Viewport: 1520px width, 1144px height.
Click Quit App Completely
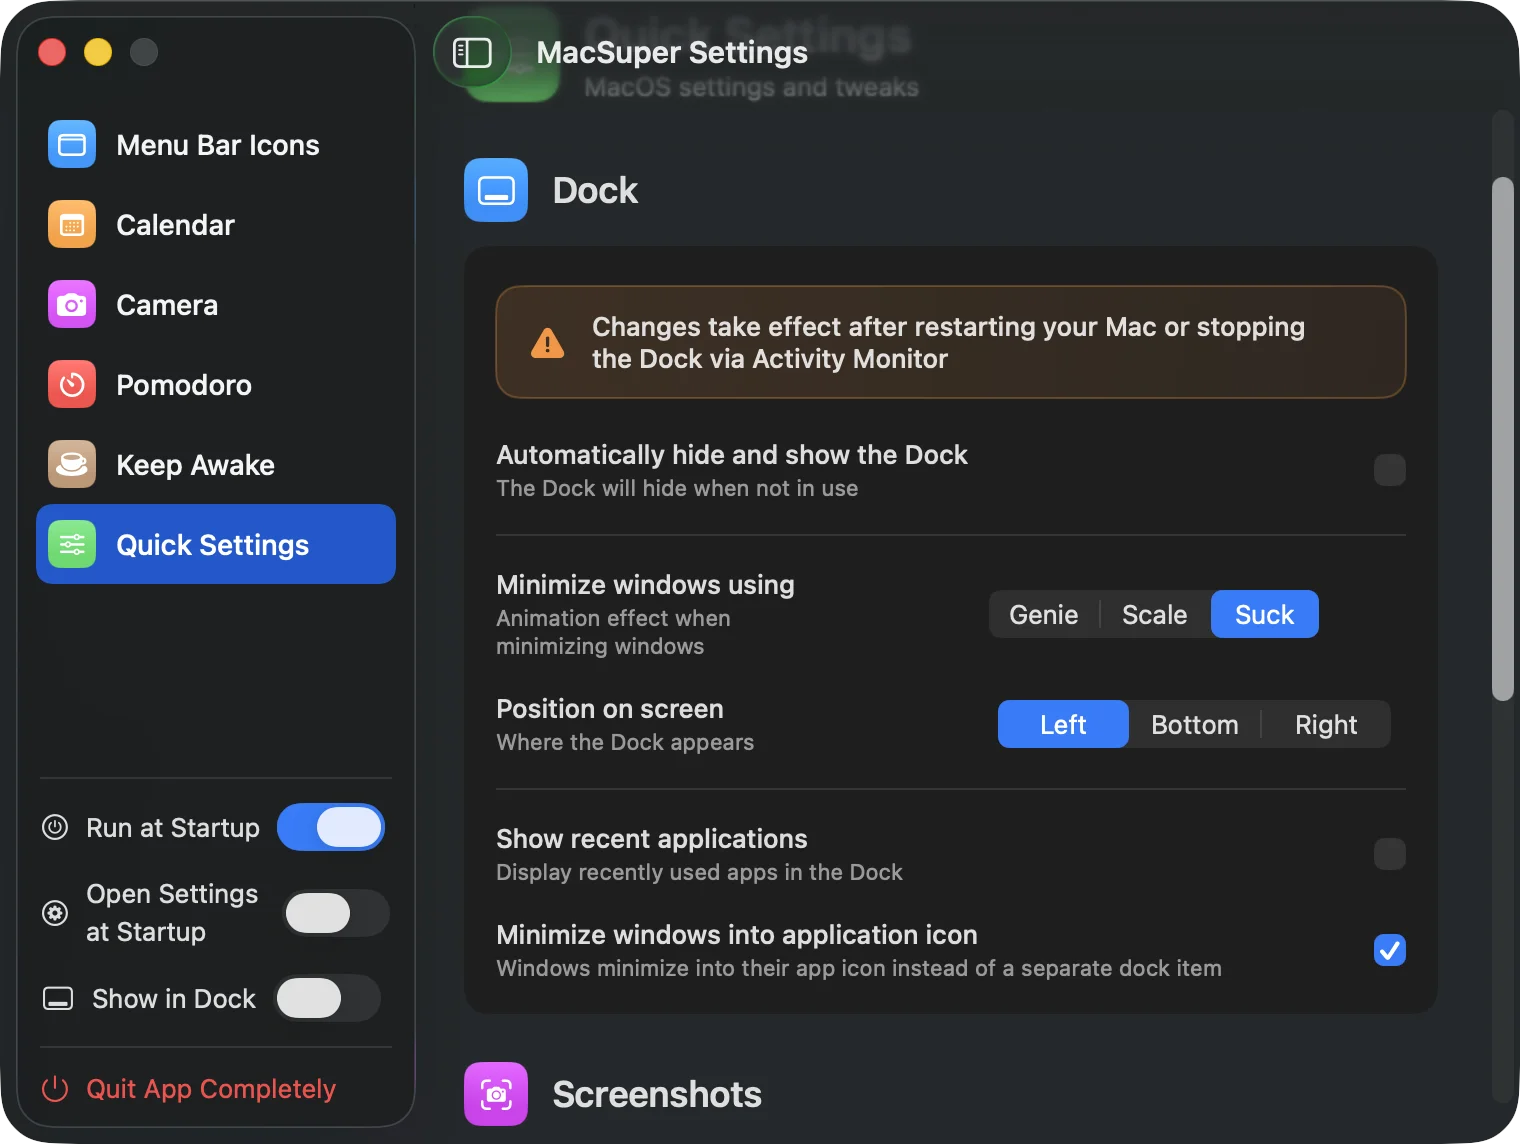click(211, 1088)
